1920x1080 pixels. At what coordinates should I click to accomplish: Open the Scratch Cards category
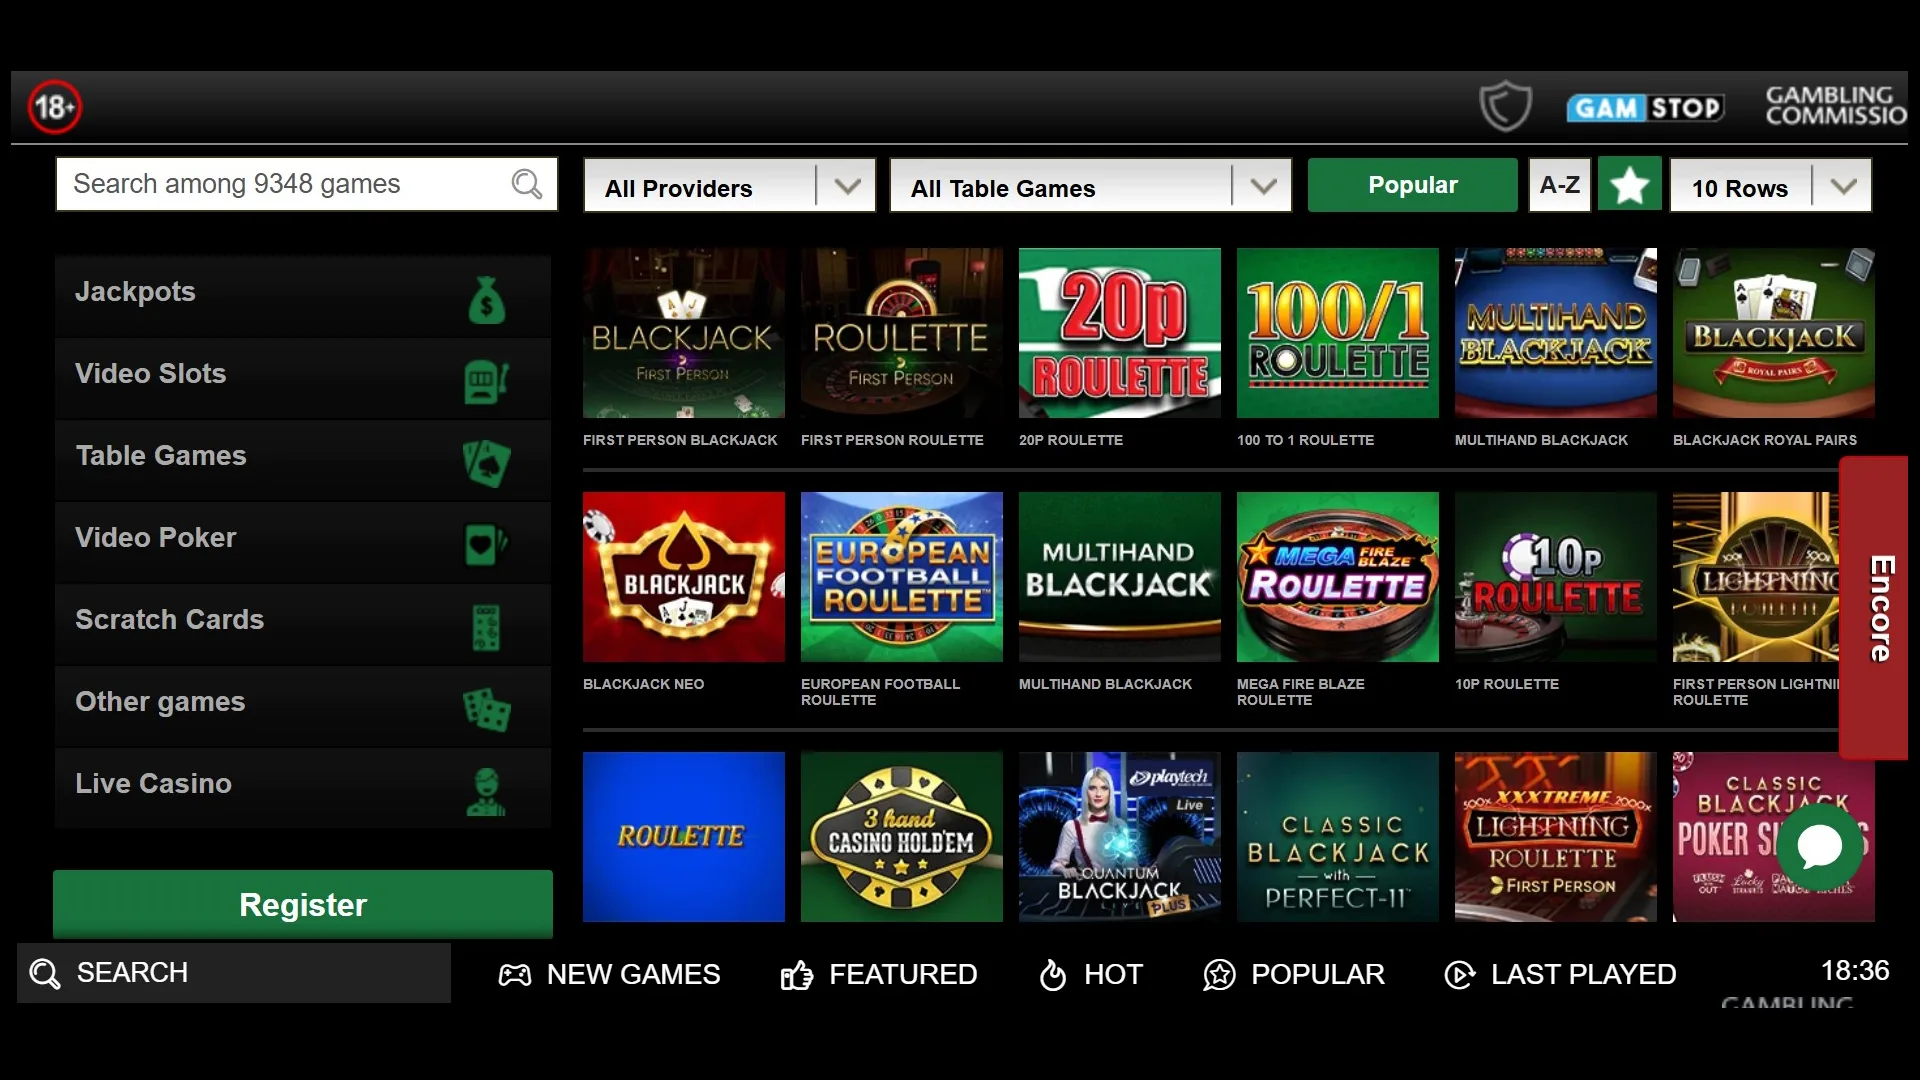(303, 624)
